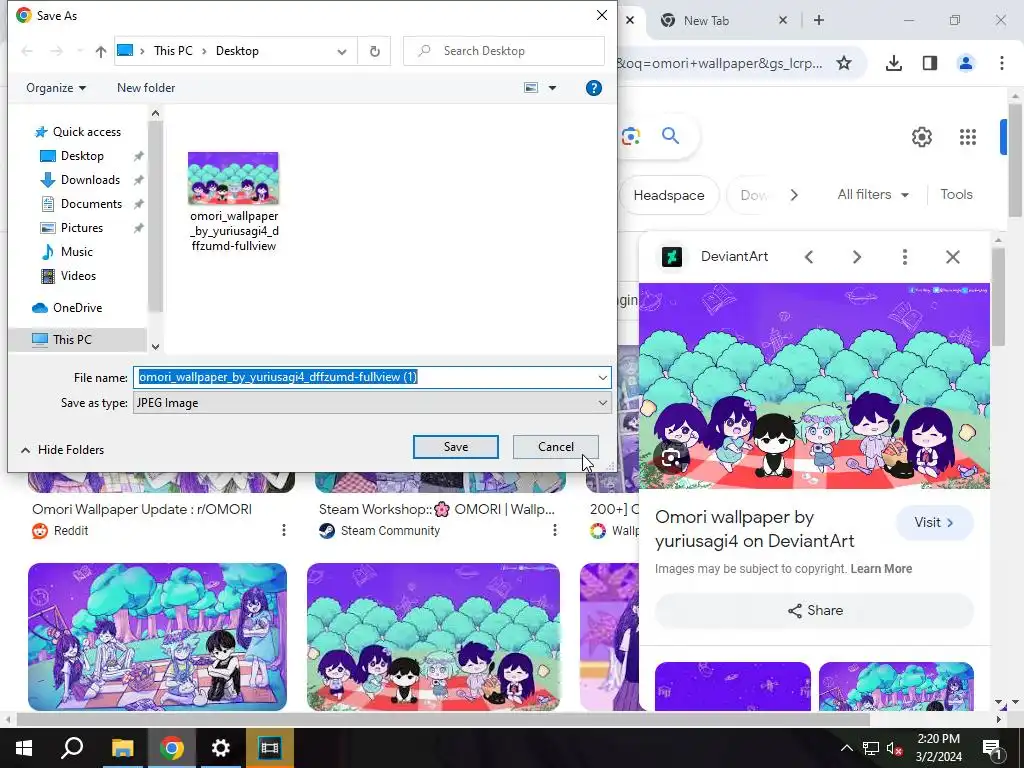Screen dimensions: 1024x768
Task: Click the Save button
Action: click(x=456, y=447)
